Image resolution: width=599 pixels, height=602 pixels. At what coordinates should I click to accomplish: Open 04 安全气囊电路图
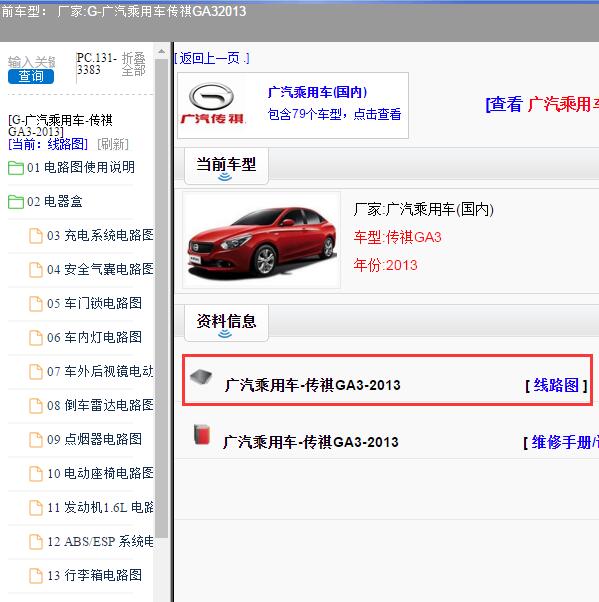100,269
